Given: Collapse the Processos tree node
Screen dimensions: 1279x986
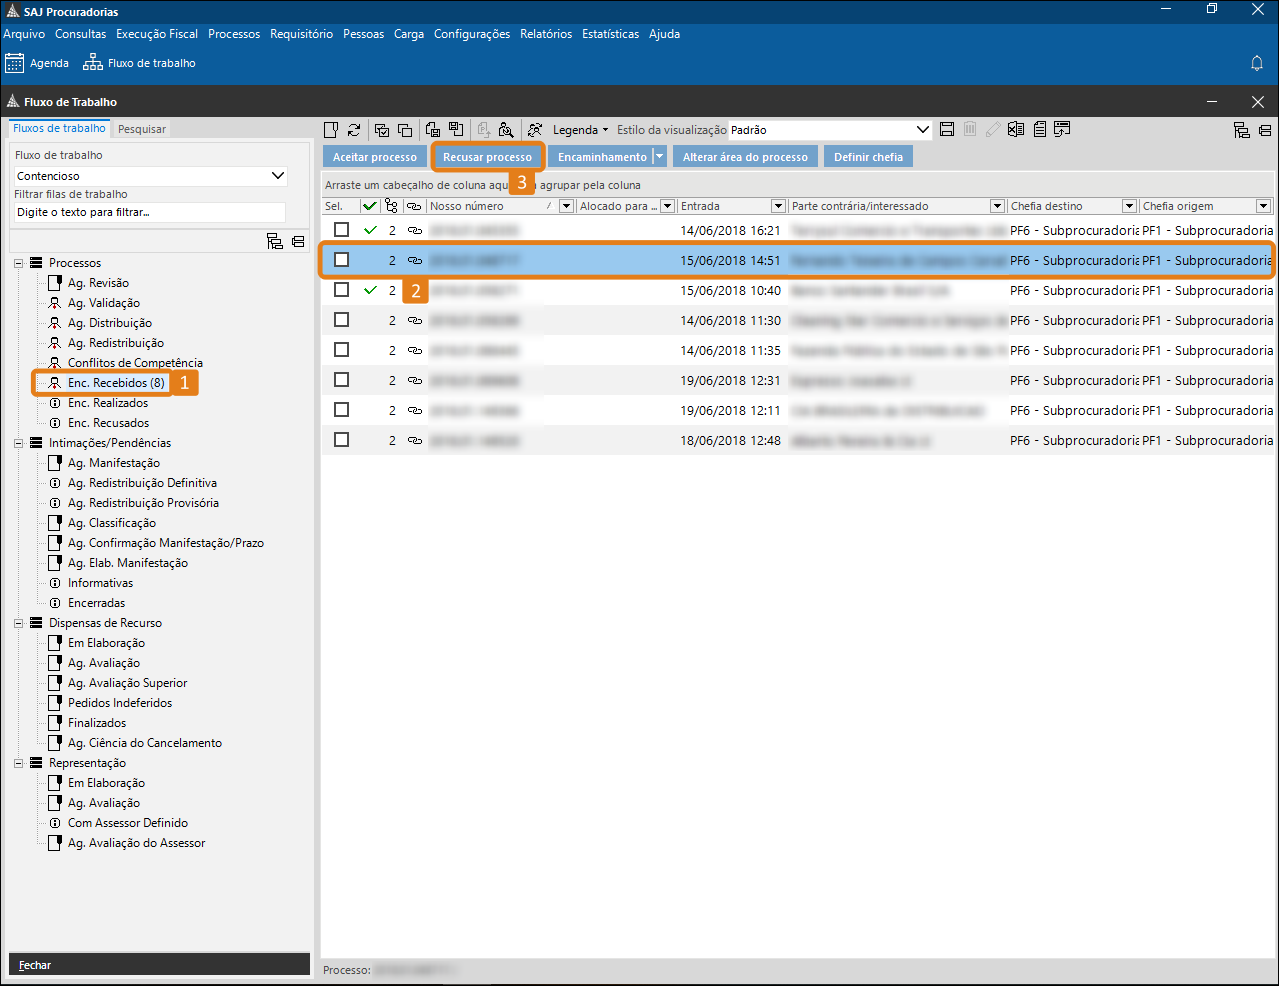Looking at the screenshot, I should click(19, 263).
